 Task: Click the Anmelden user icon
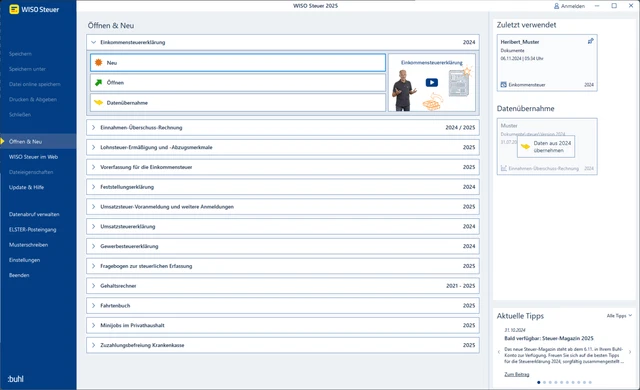point(556,6)
